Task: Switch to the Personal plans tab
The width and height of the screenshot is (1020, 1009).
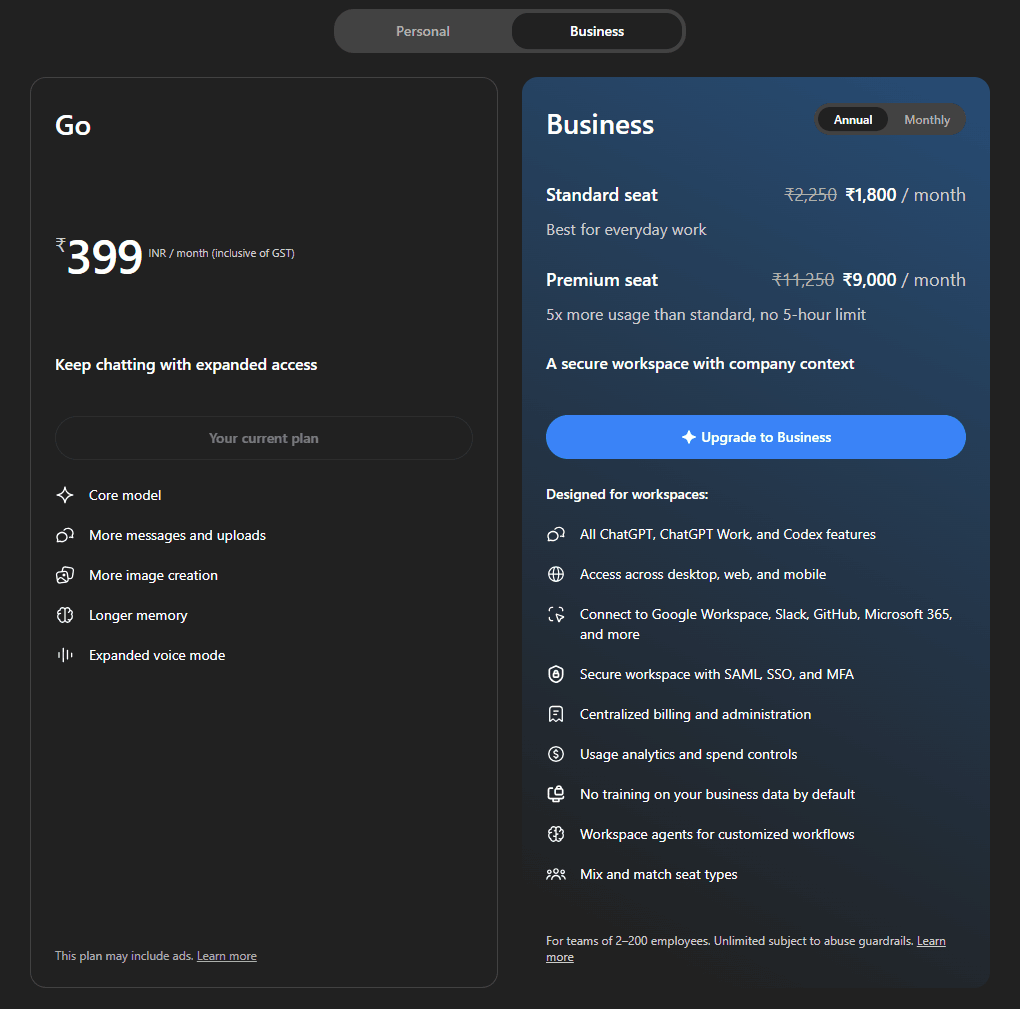Action: (x=423, y=31)
